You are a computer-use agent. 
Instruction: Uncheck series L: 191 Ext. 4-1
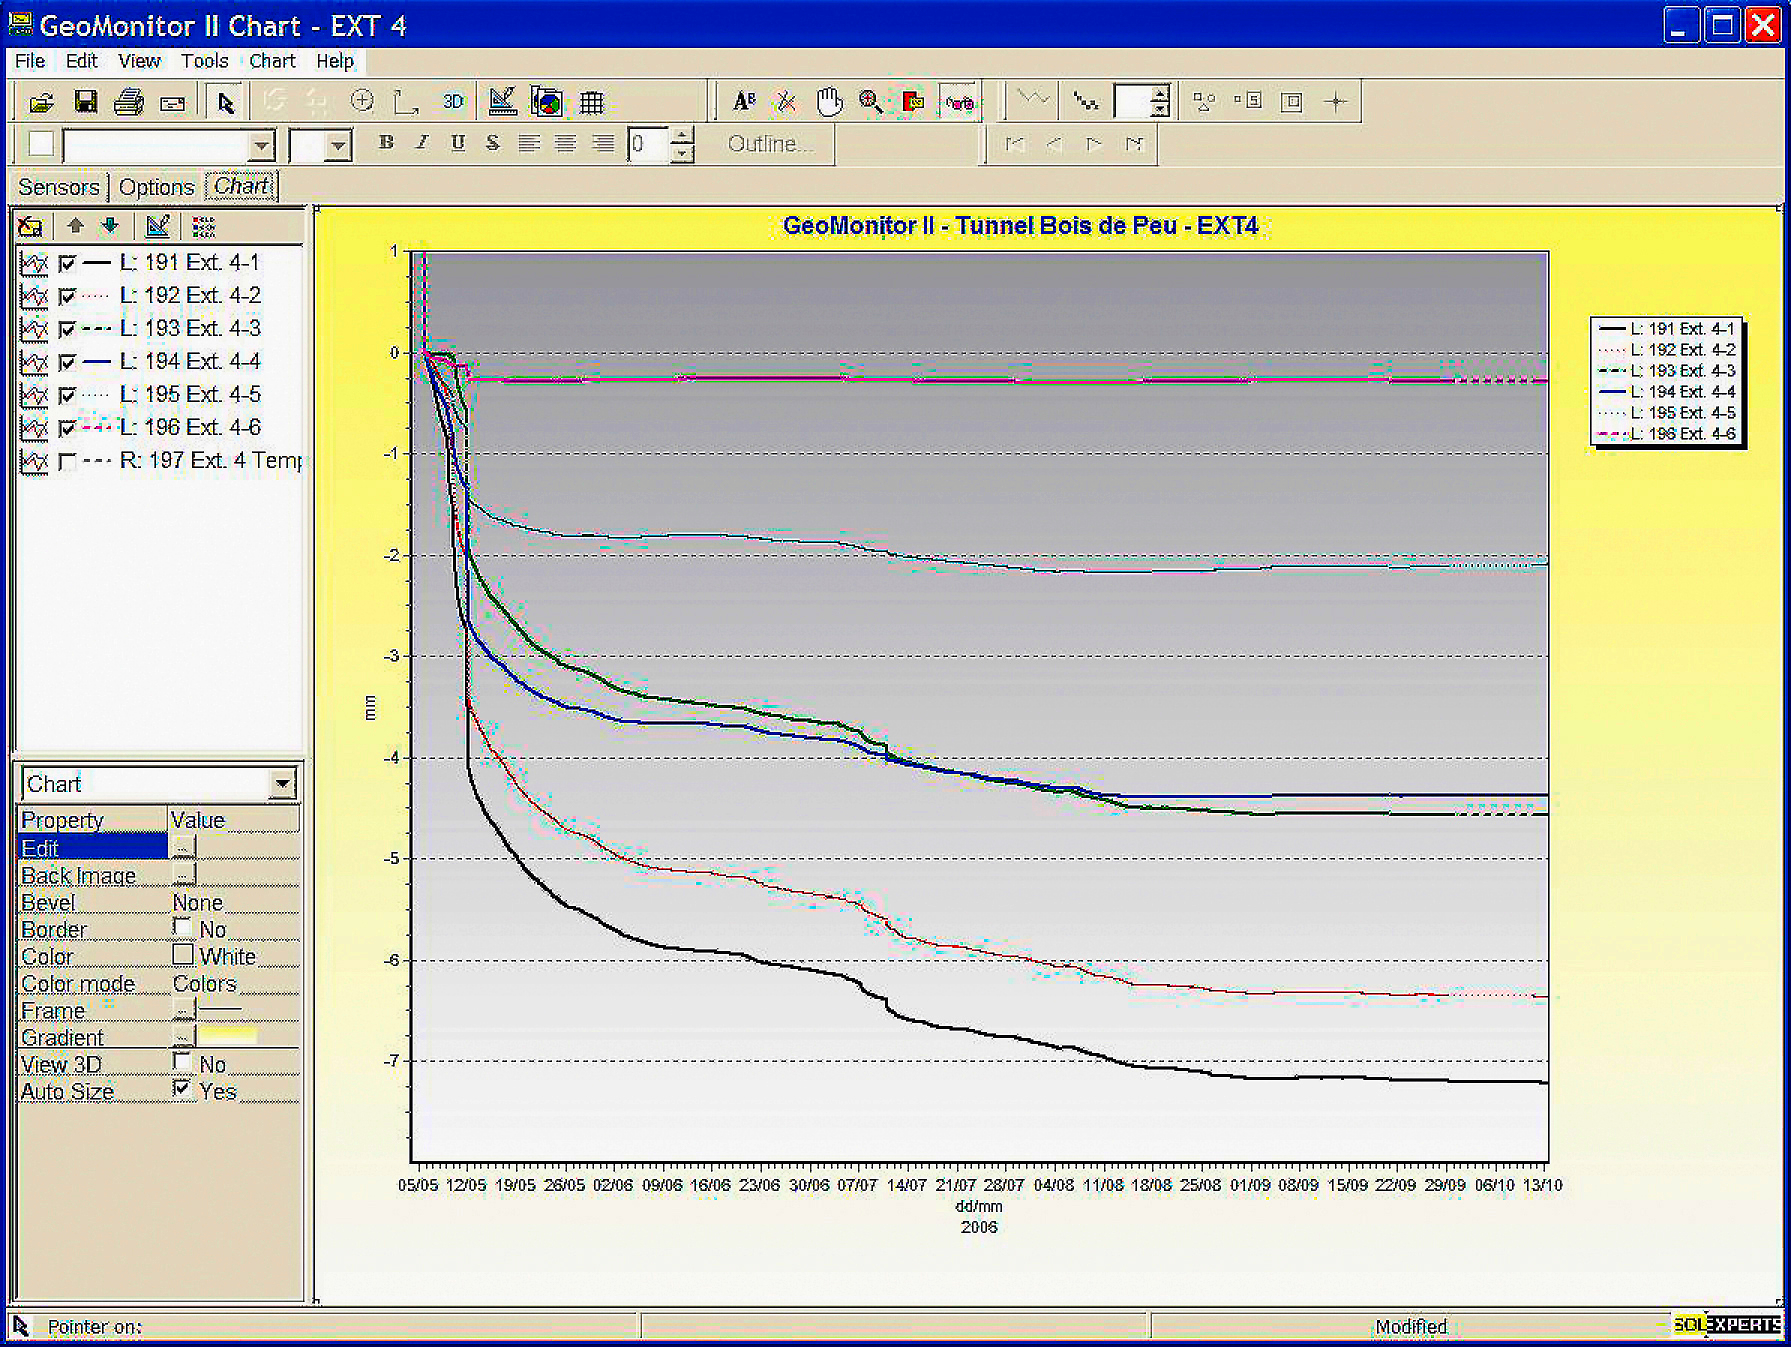pos(68,264)
